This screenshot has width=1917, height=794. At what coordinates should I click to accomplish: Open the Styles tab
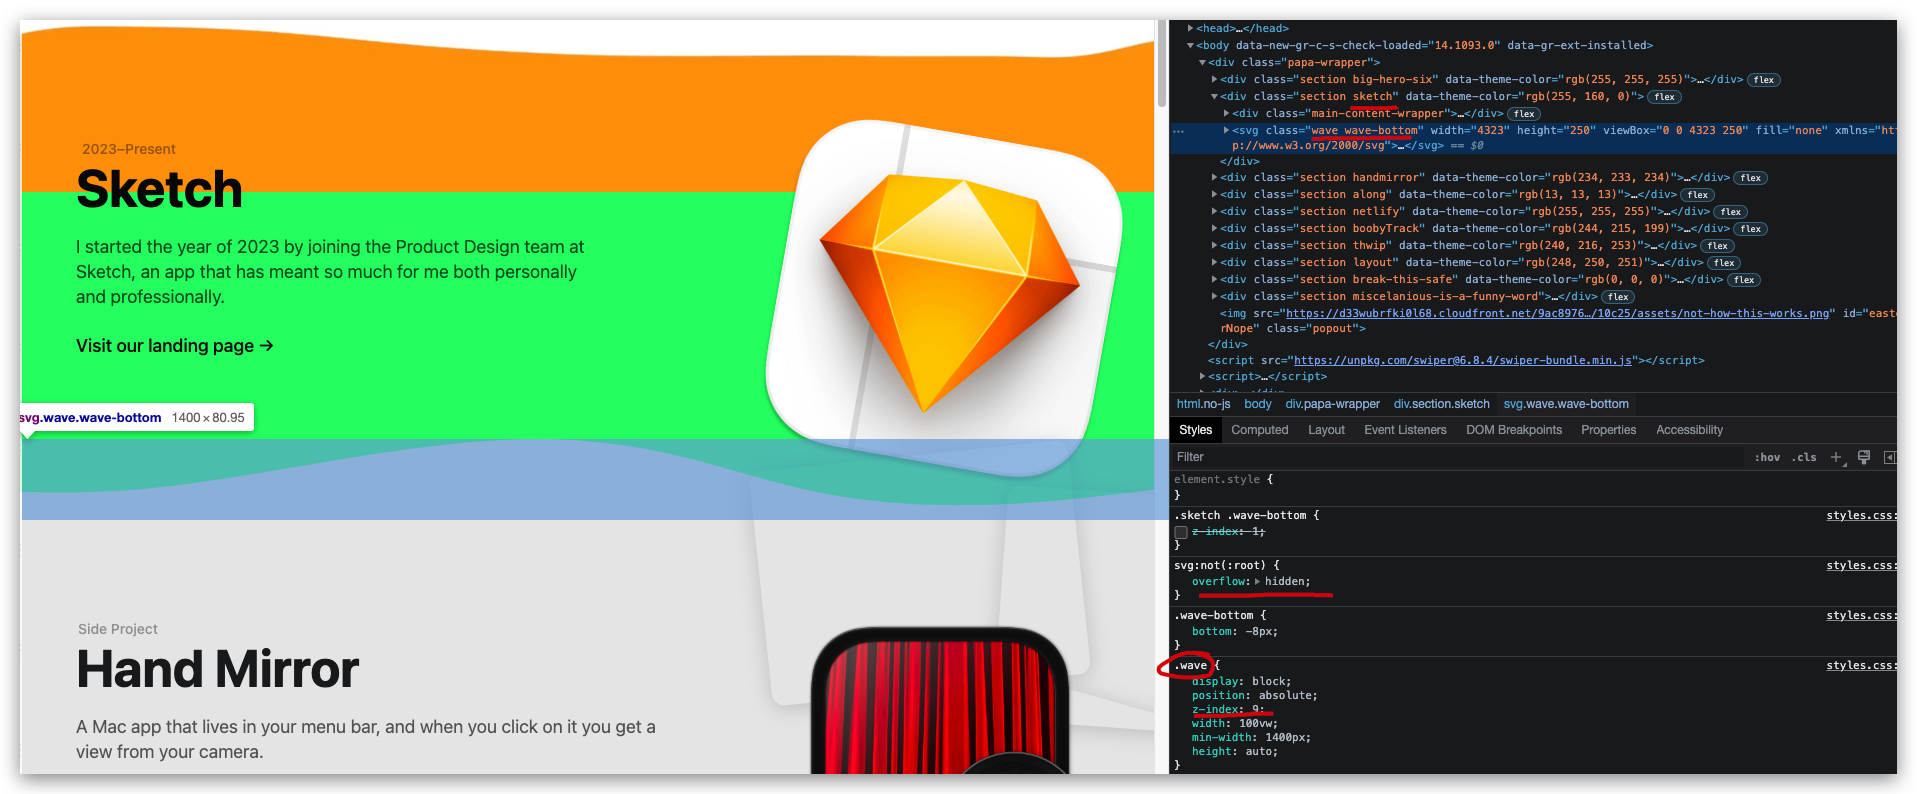point(1195,430)
